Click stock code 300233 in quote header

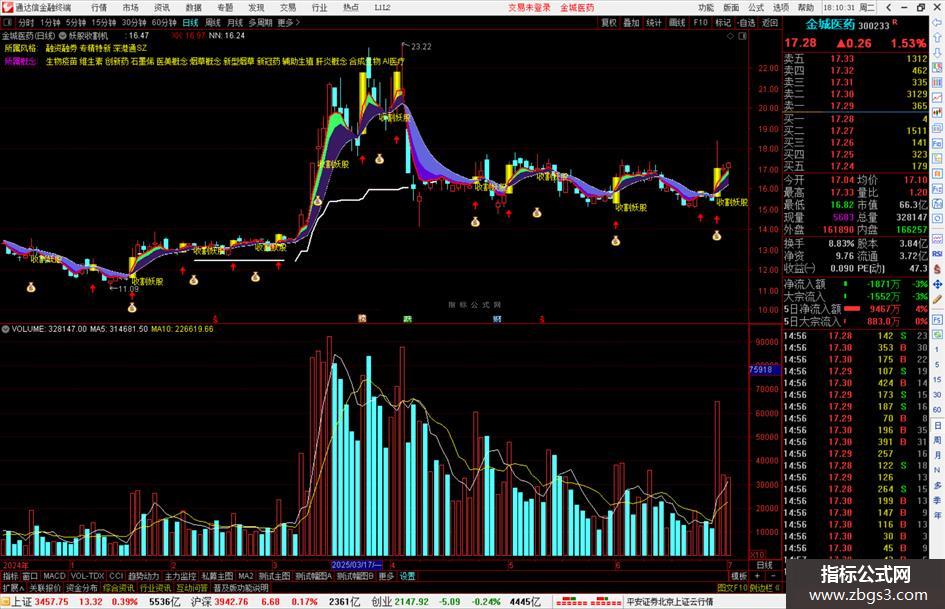(874, 25)
